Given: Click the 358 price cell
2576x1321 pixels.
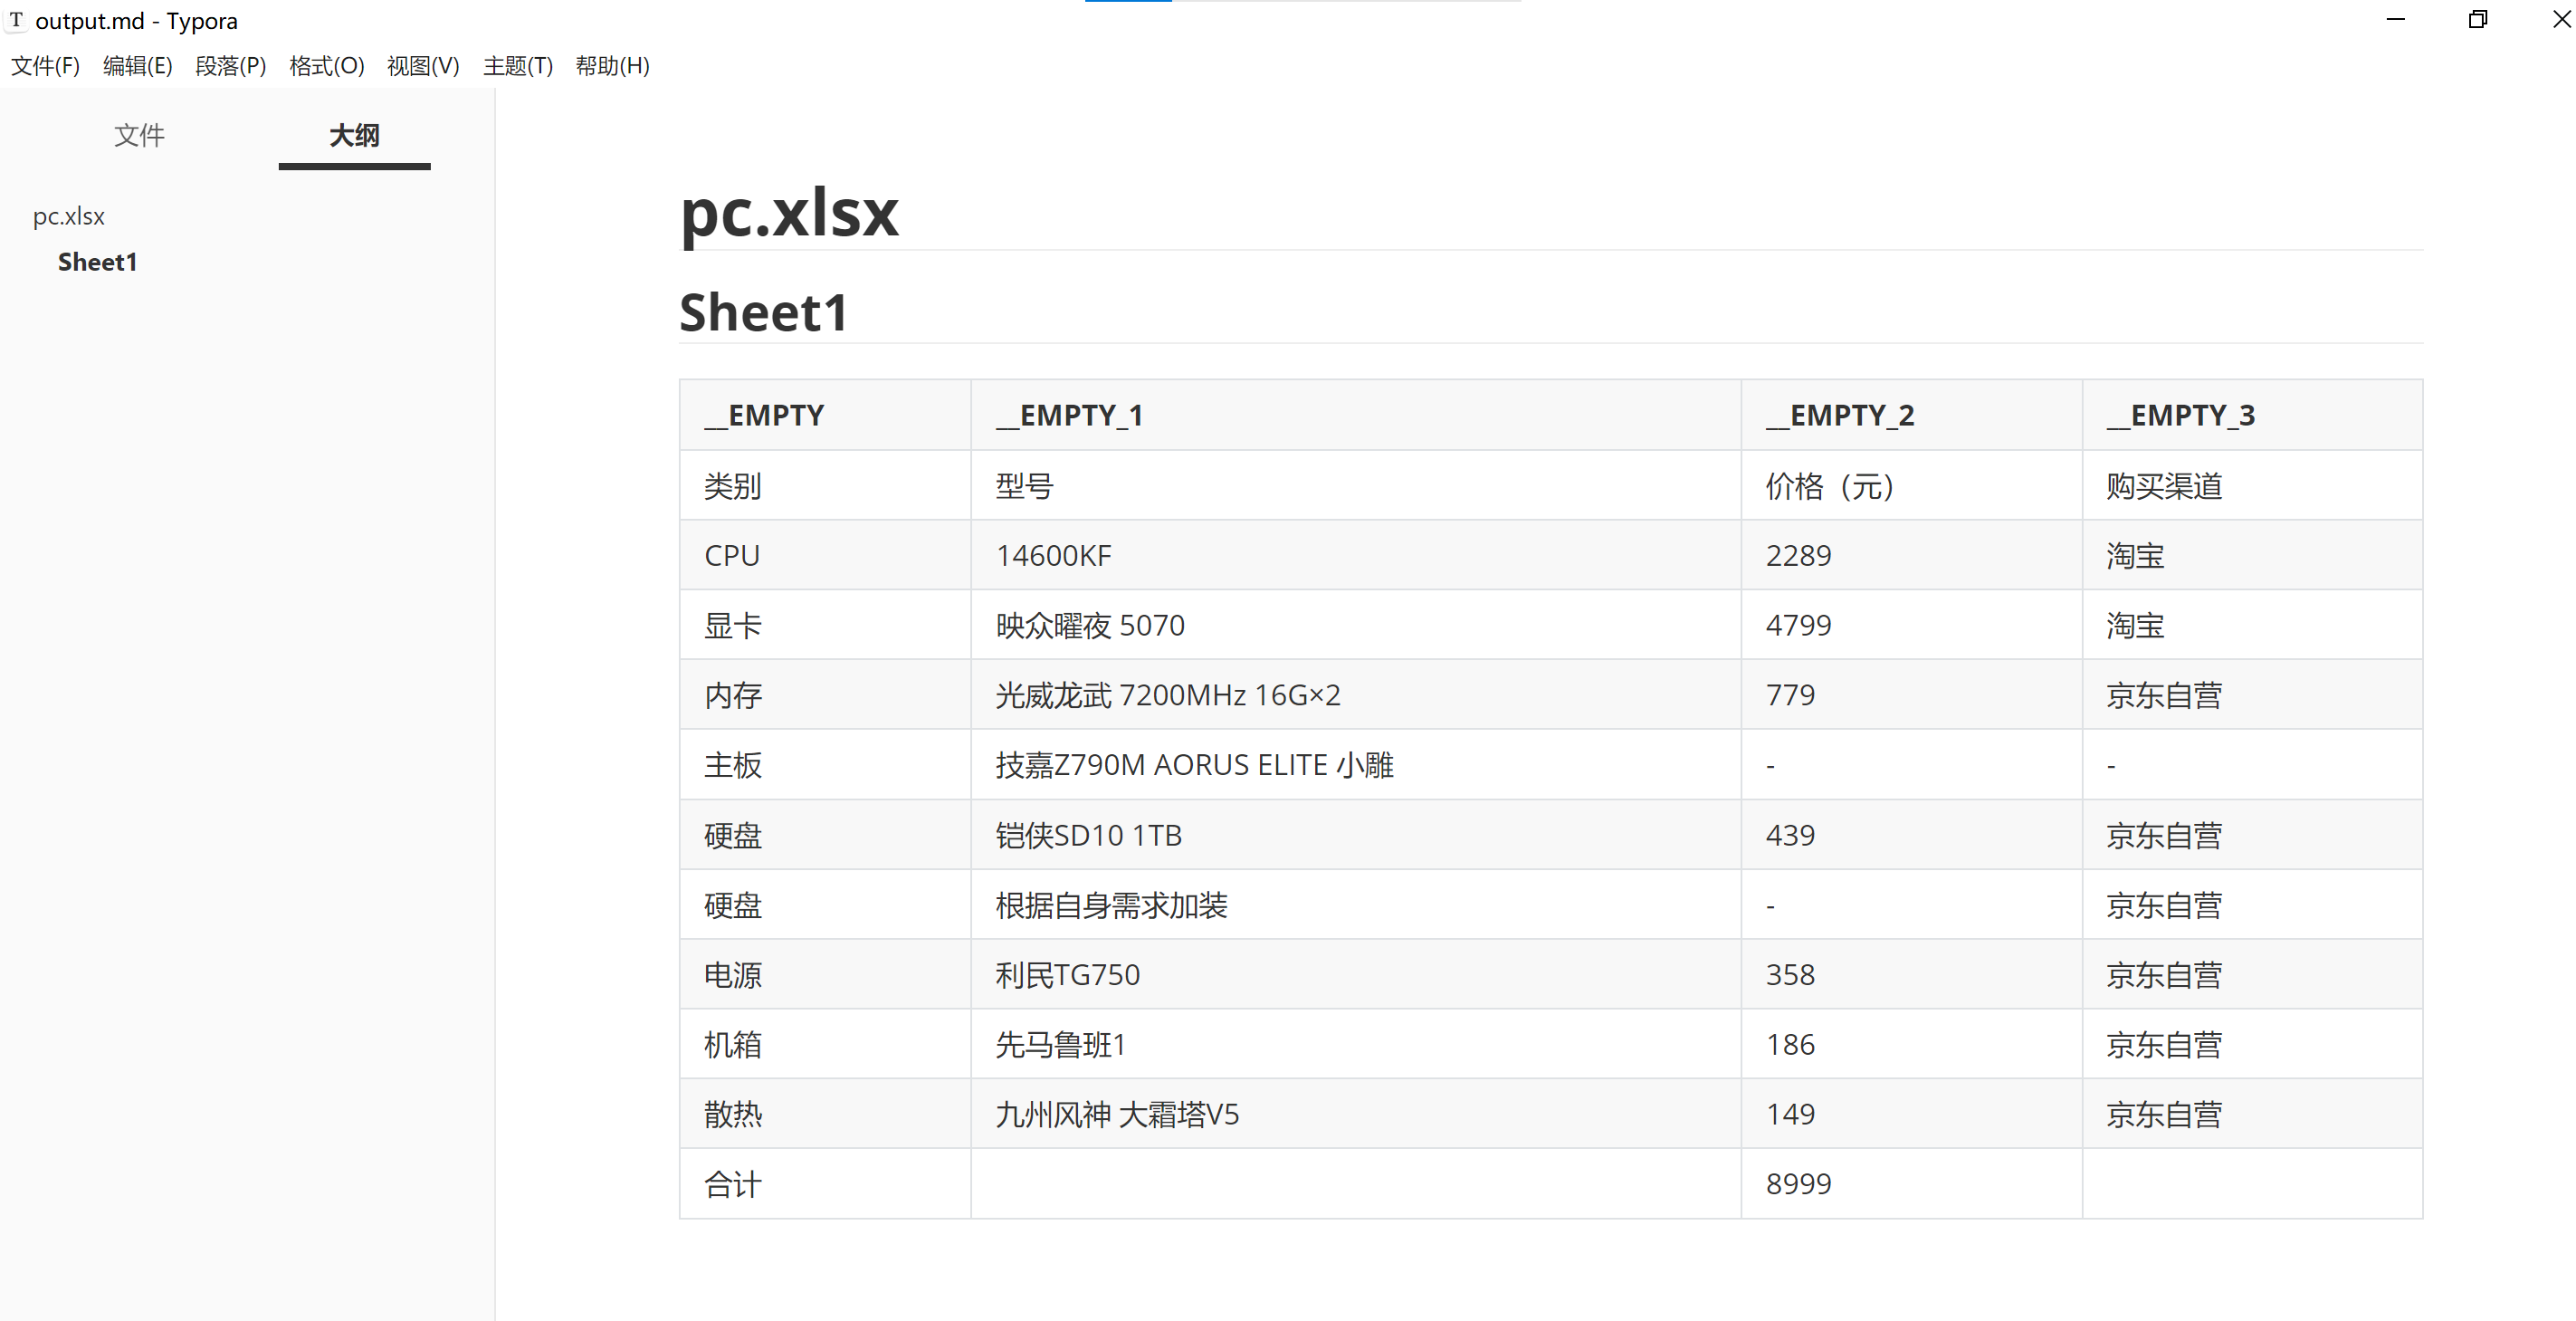Looking at the screenshot, I should point(1911,974).
